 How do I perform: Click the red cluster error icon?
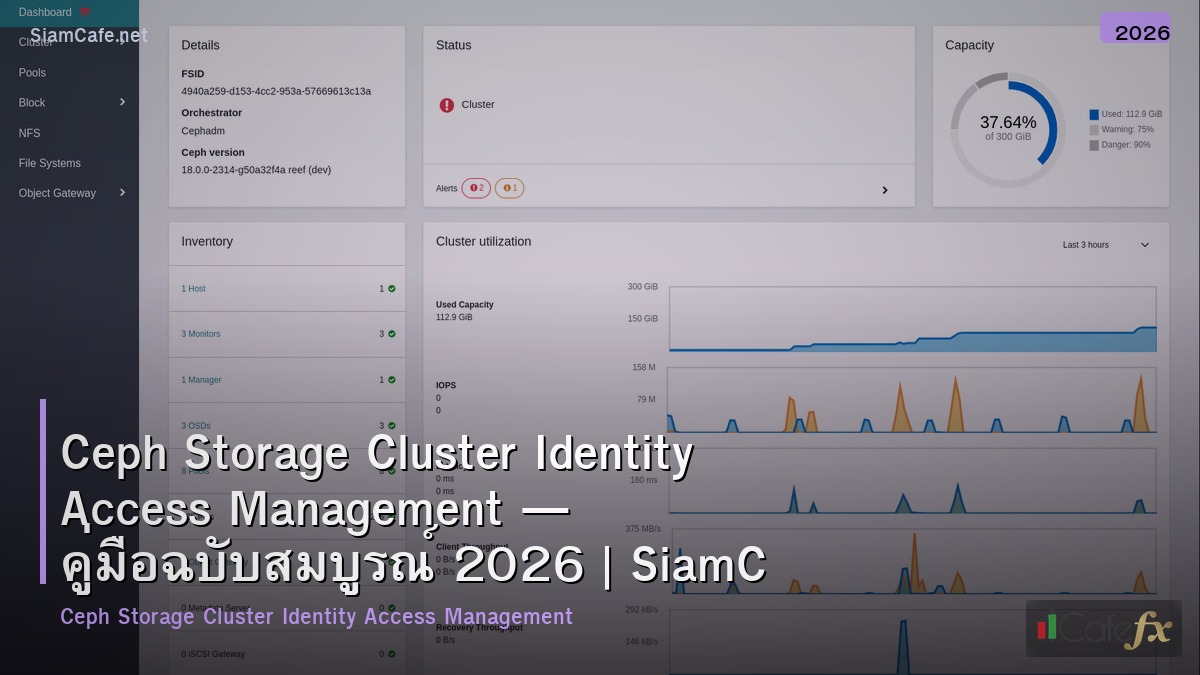(x=447, y=105)
